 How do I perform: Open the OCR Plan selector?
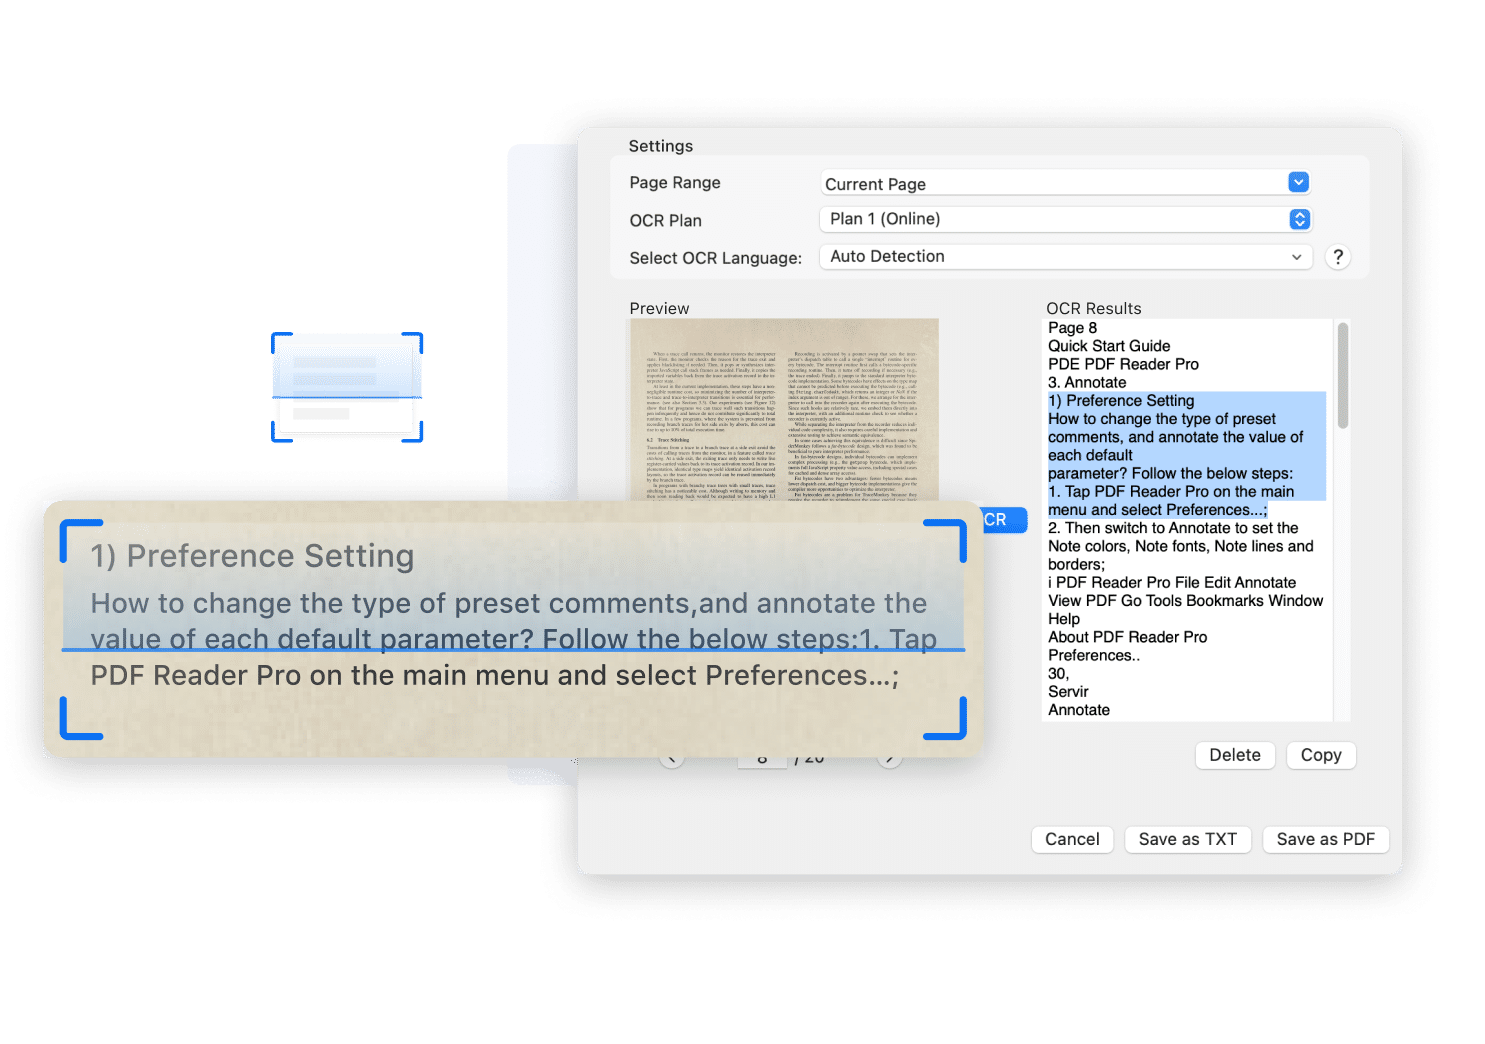pyautogui.click(x=1065, y=219)
